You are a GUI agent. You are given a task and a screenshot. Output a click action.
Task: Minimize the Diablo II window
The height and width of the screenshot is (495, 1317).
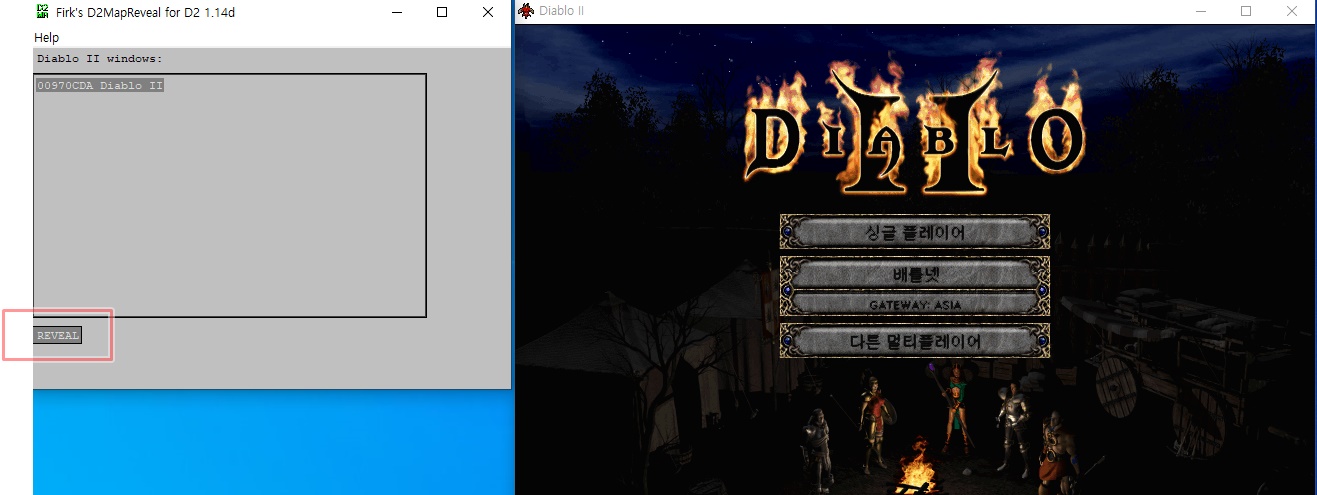pyautogui.click(x=1201, y=11)
